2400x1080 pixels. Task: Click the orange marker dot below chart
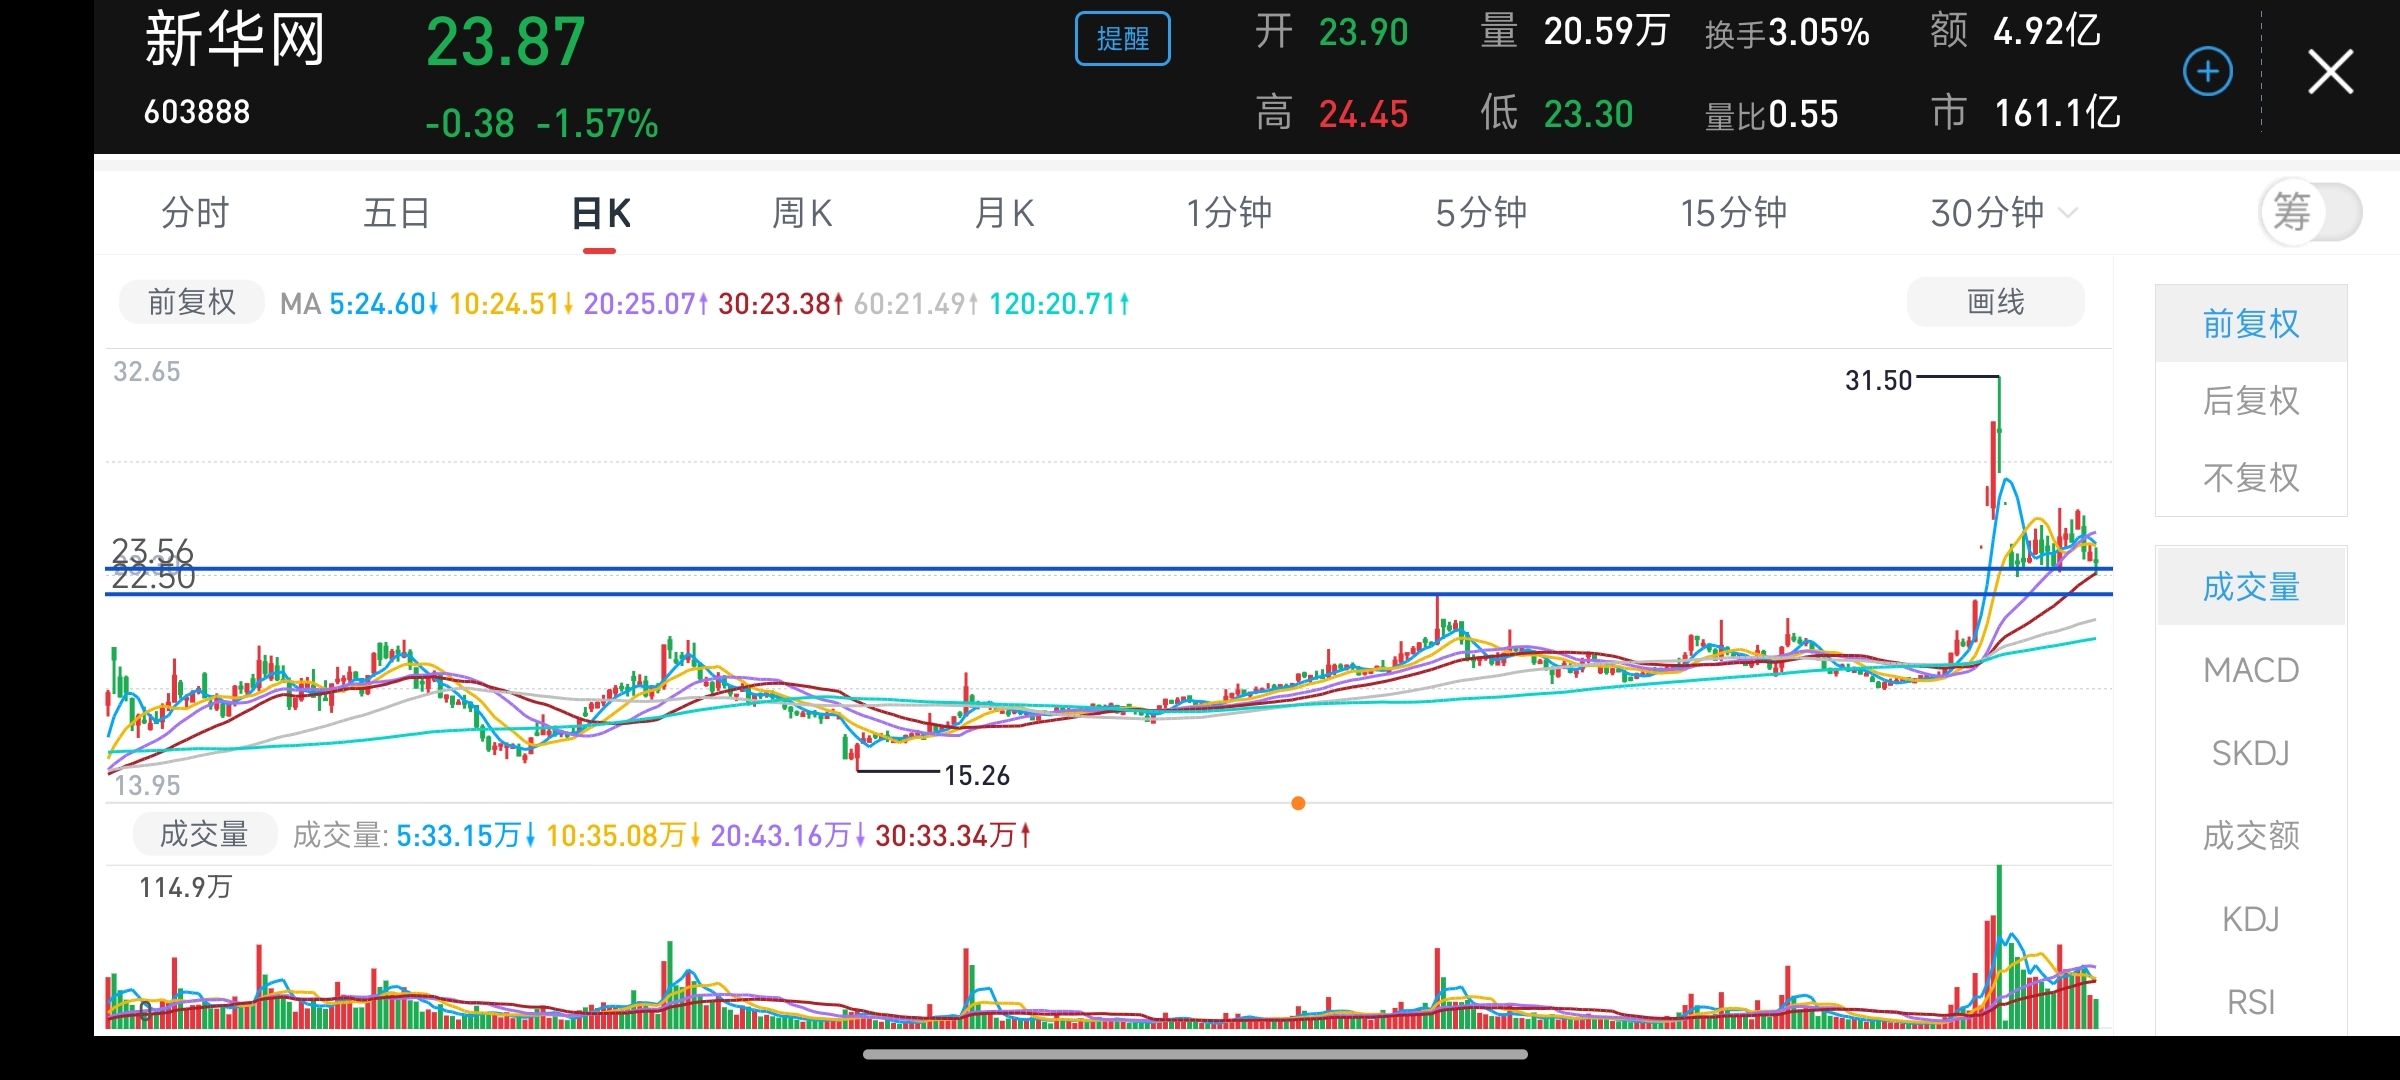pyautogui.click(x=1298, y=803)
